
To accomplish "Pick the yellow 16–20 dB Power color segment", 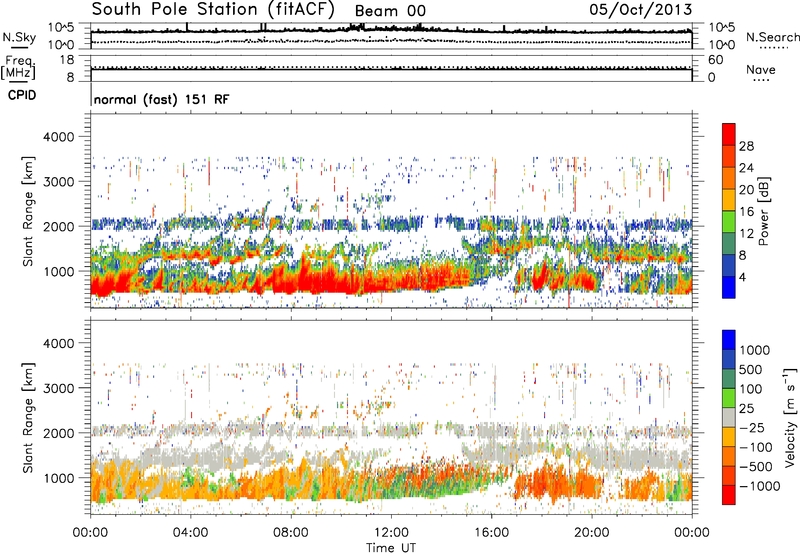I will coord(729,200).
